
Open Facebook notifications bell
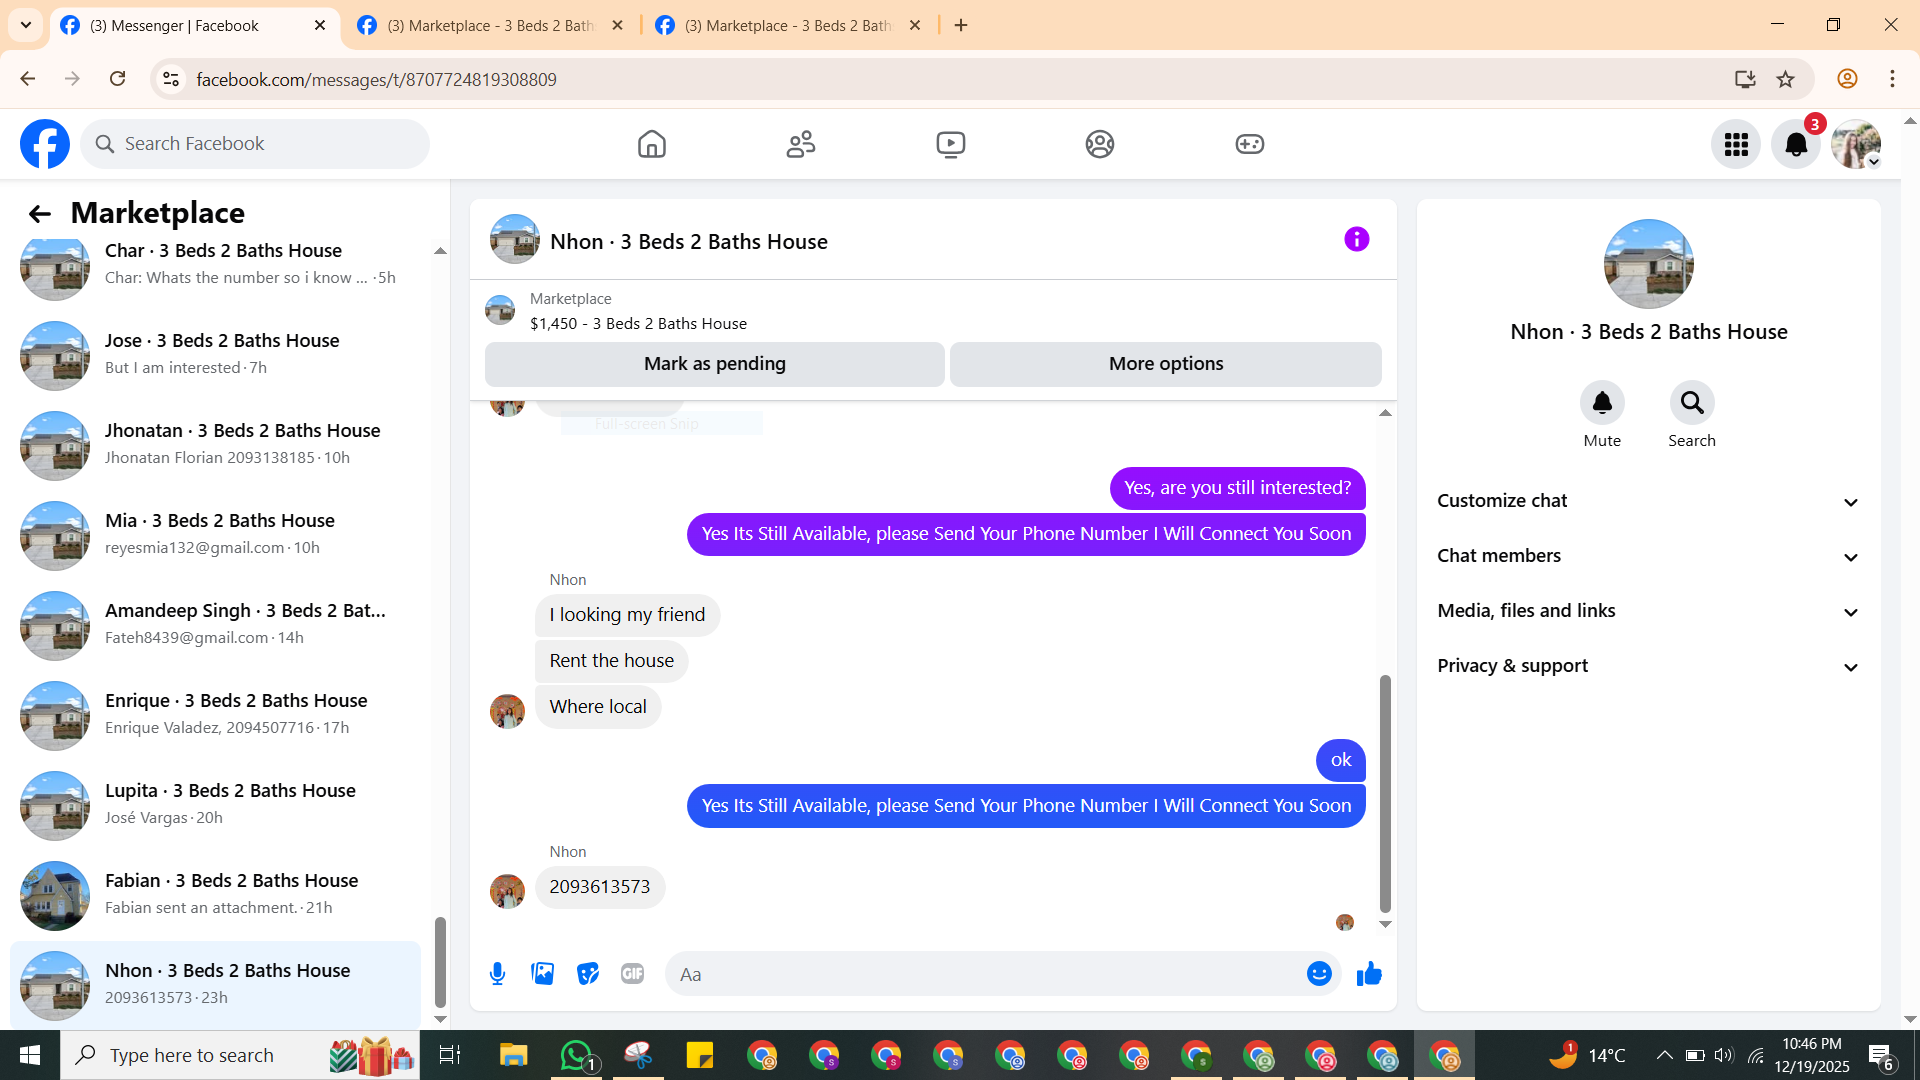coord(1796,144)
